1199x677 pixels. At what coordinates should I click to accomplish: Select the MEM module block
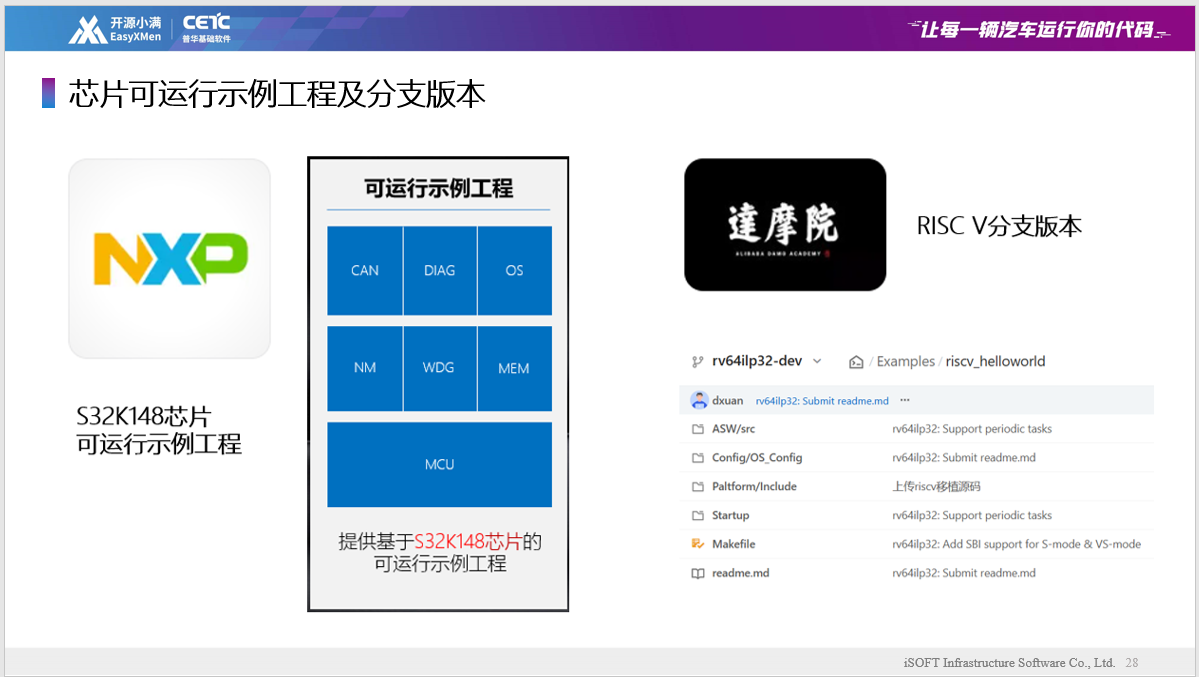click(x=515, y=368)
